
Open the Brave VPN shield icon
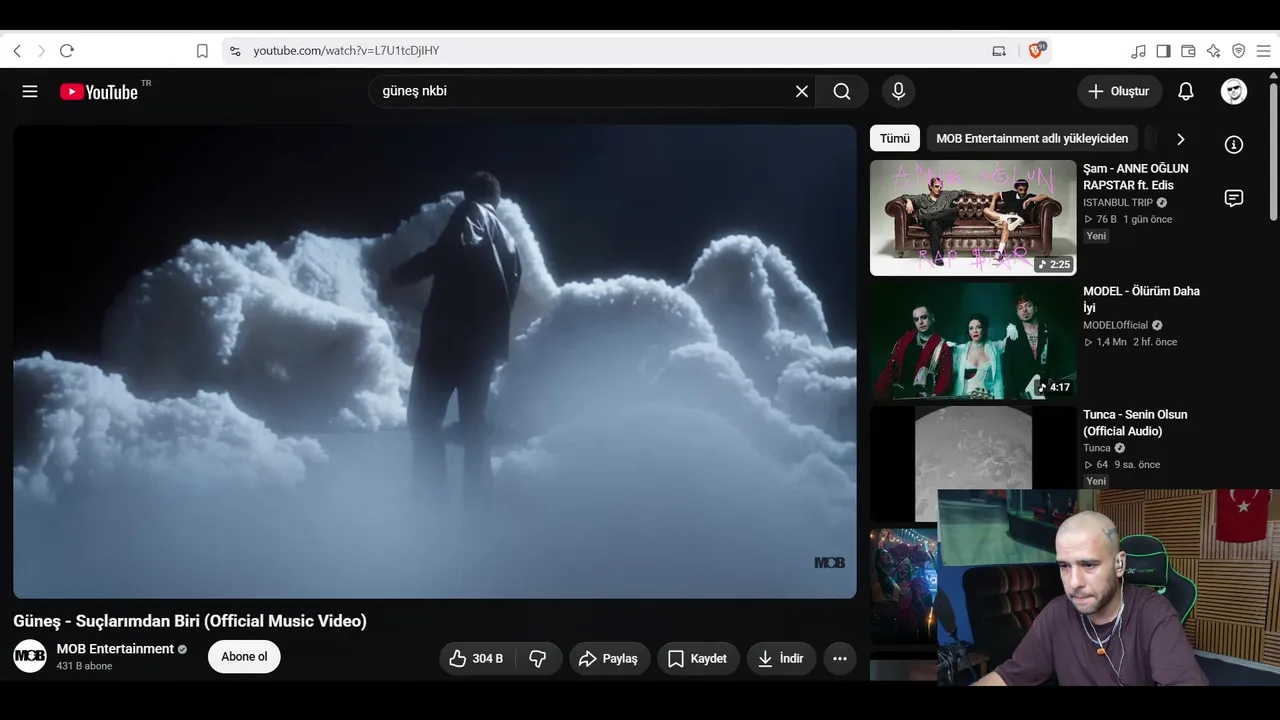click(x=1239, y=51)
